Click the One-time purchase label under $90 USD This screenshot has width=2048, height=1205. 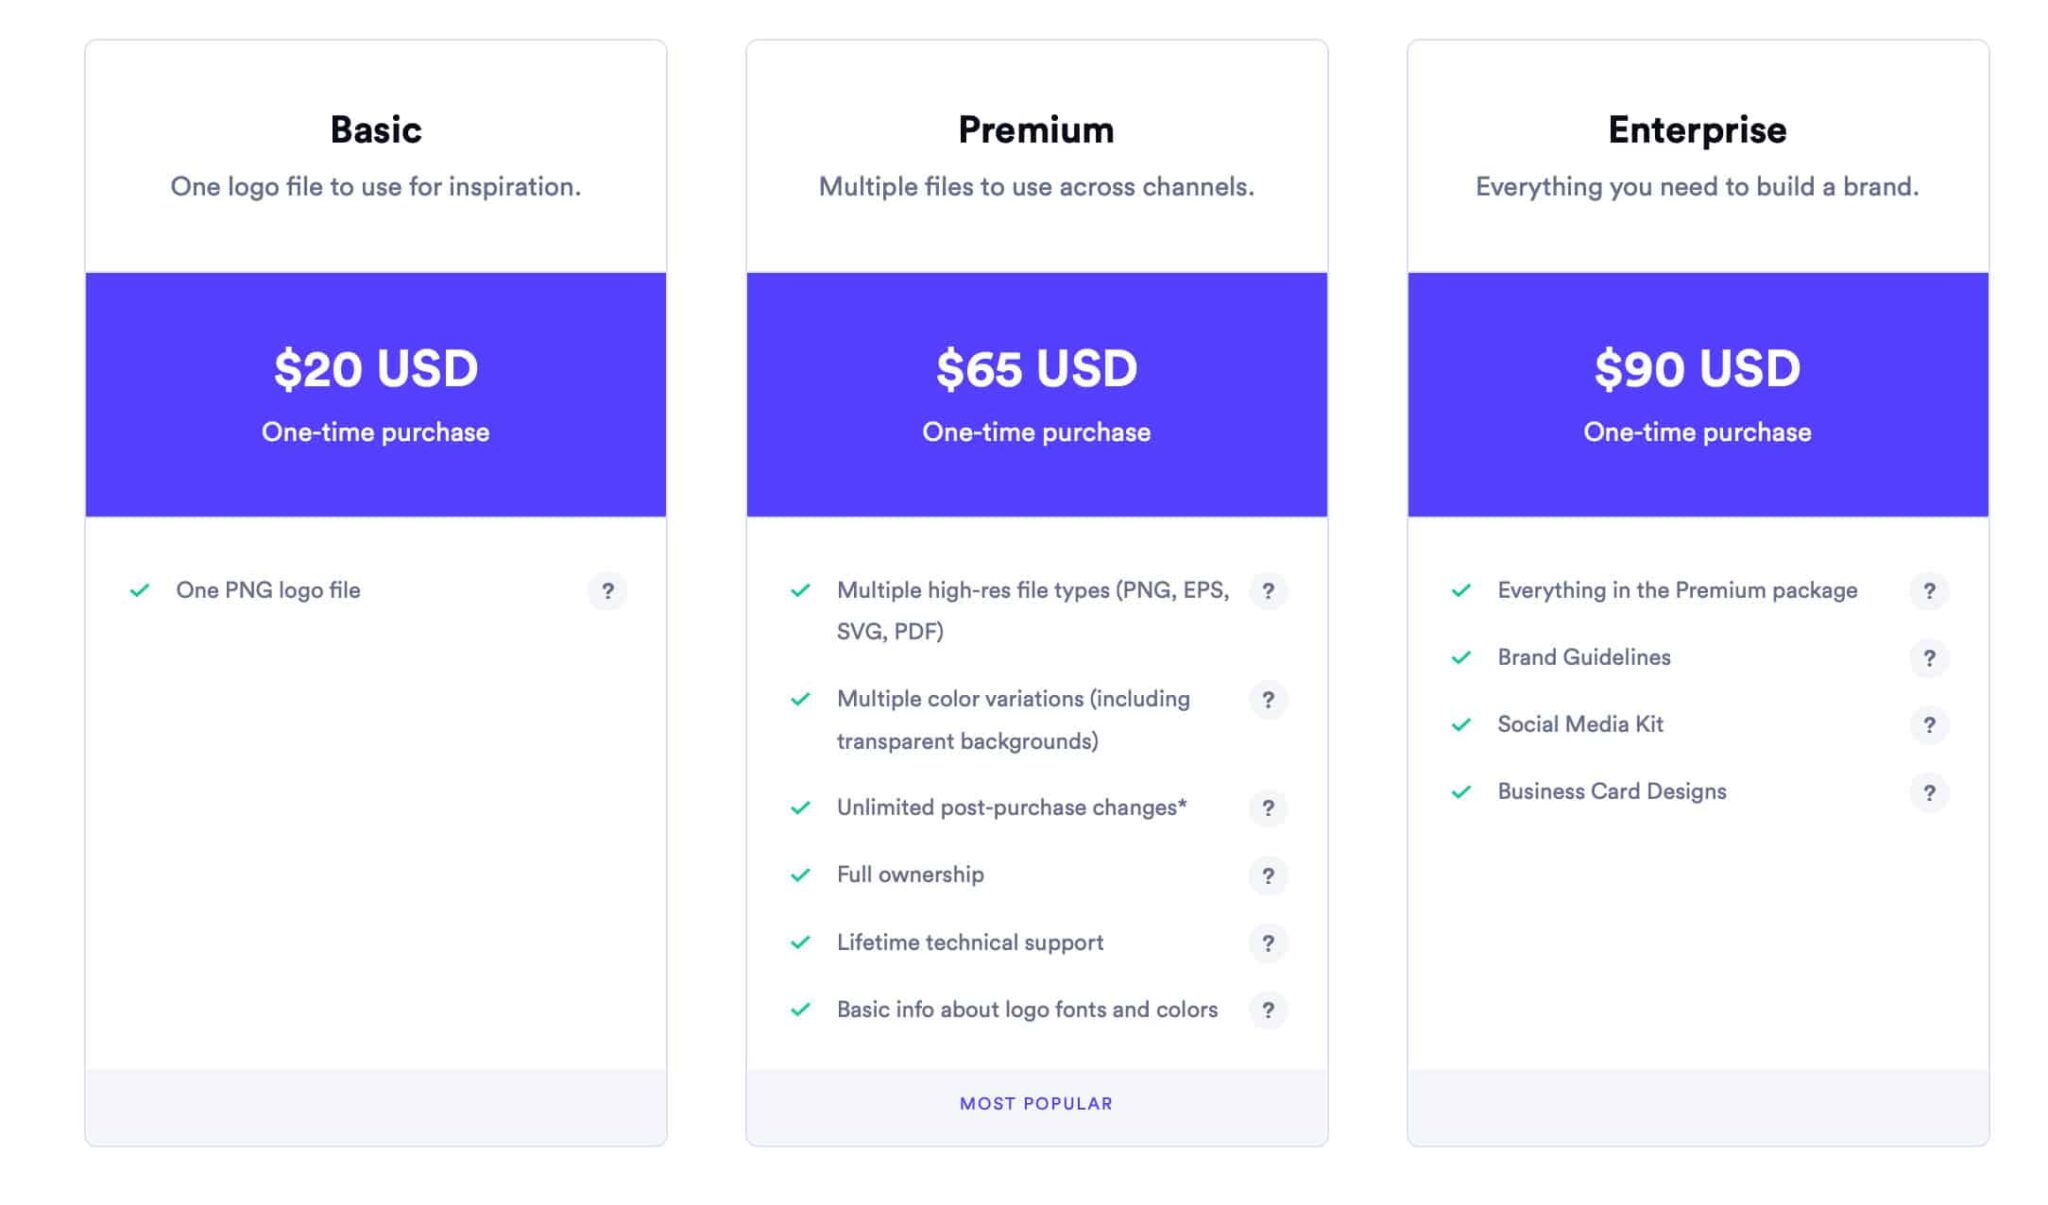[x=1697, y=432]
